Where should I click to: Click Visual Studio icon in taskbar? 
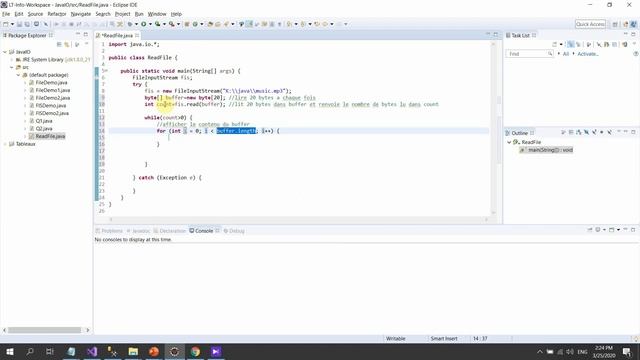point(92,351)
